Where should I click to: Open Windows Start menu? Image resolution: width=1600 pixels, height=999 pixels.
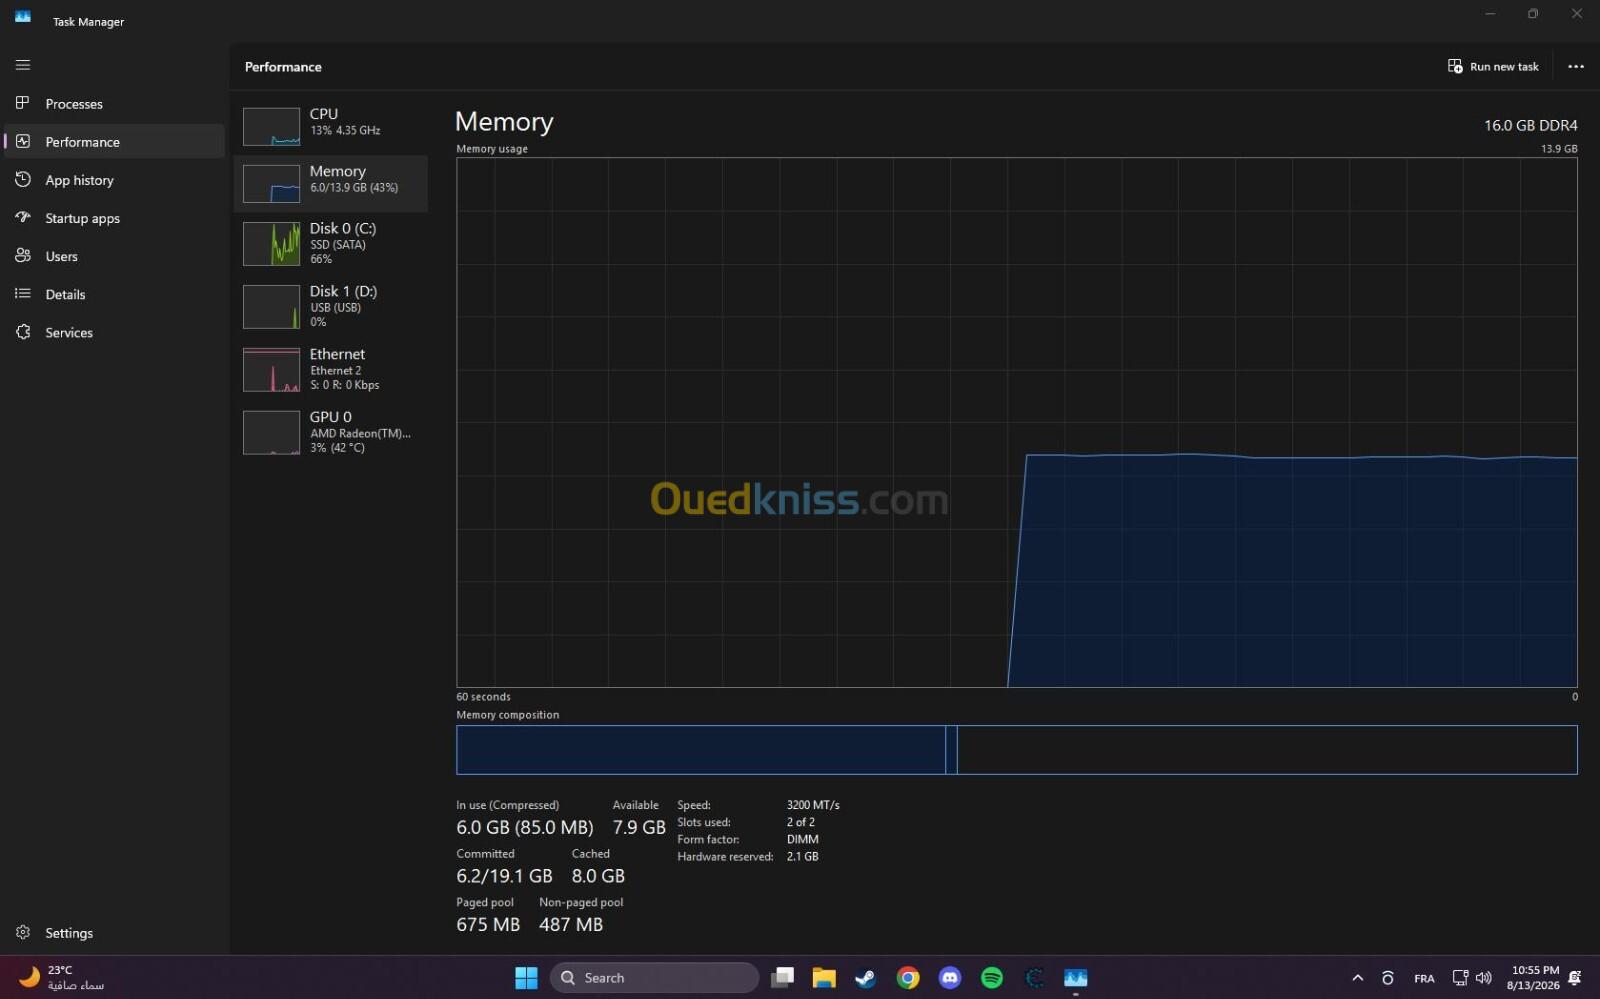coord(526,978)
